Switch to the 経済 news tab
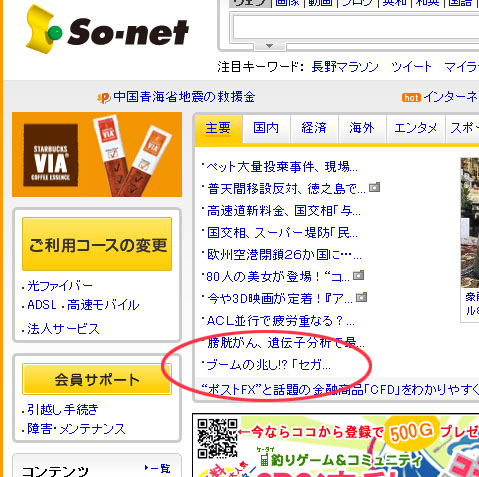The image size is (479, 477). 314,128
